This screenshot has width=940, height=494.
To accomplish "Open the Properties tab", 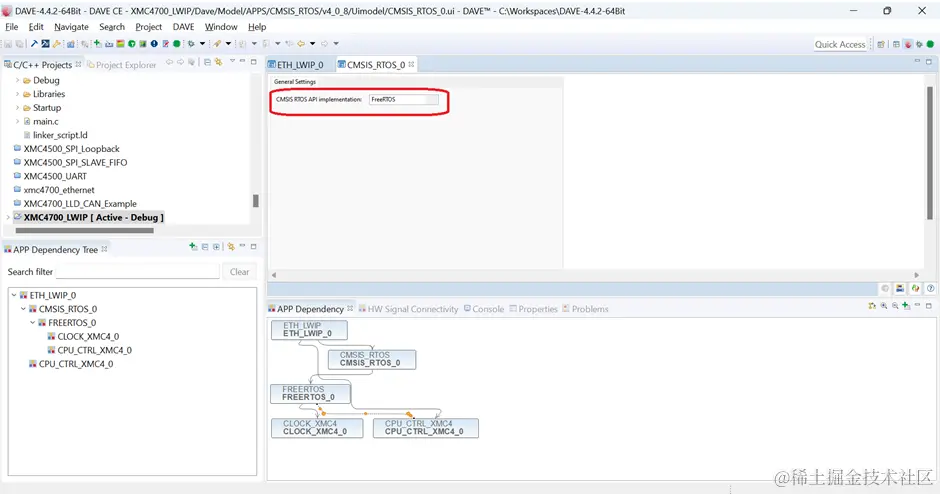I will coord(534,309).
